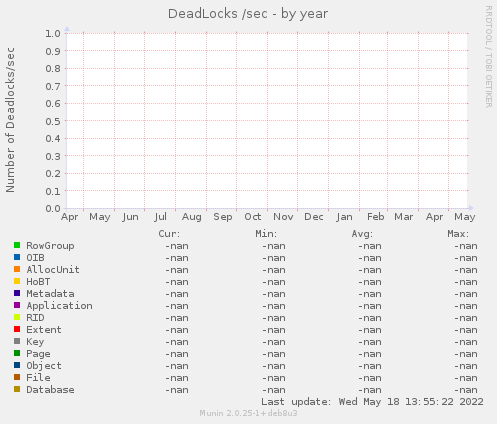
Task: Select the Database legend label
Action: pos(50,390)
